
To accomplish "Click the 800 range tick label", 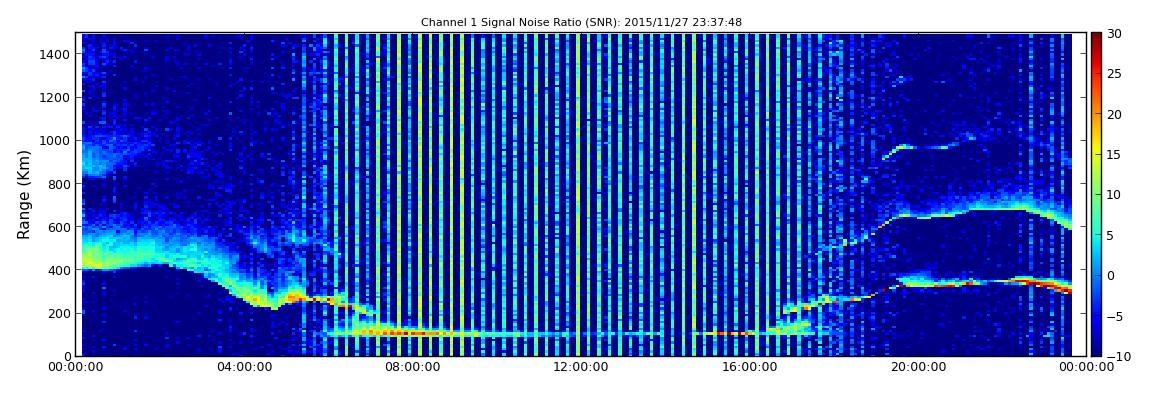I will 59,184.
